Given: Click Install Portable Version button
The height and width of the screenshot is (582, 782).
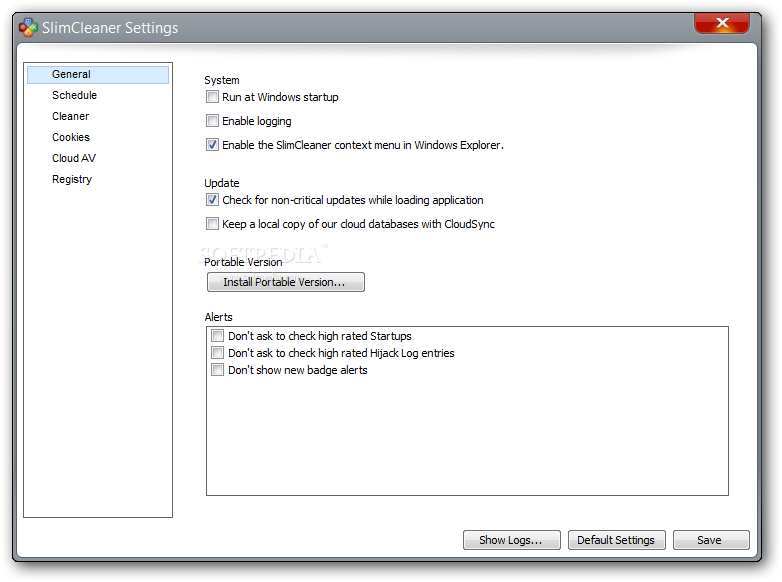Looking at the screenshot, I should (286, 282).
